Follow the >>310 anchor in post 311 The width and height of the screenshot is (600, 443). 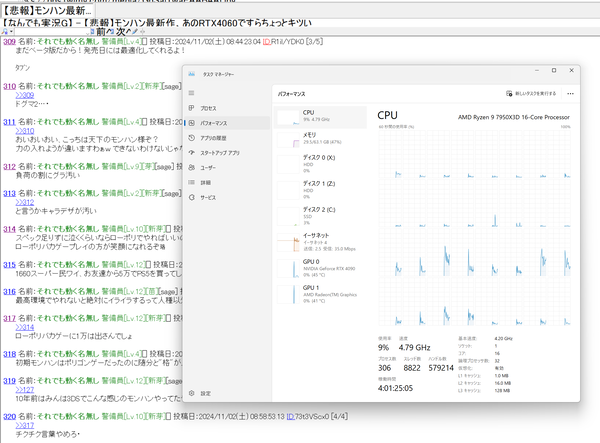(24, 131)
